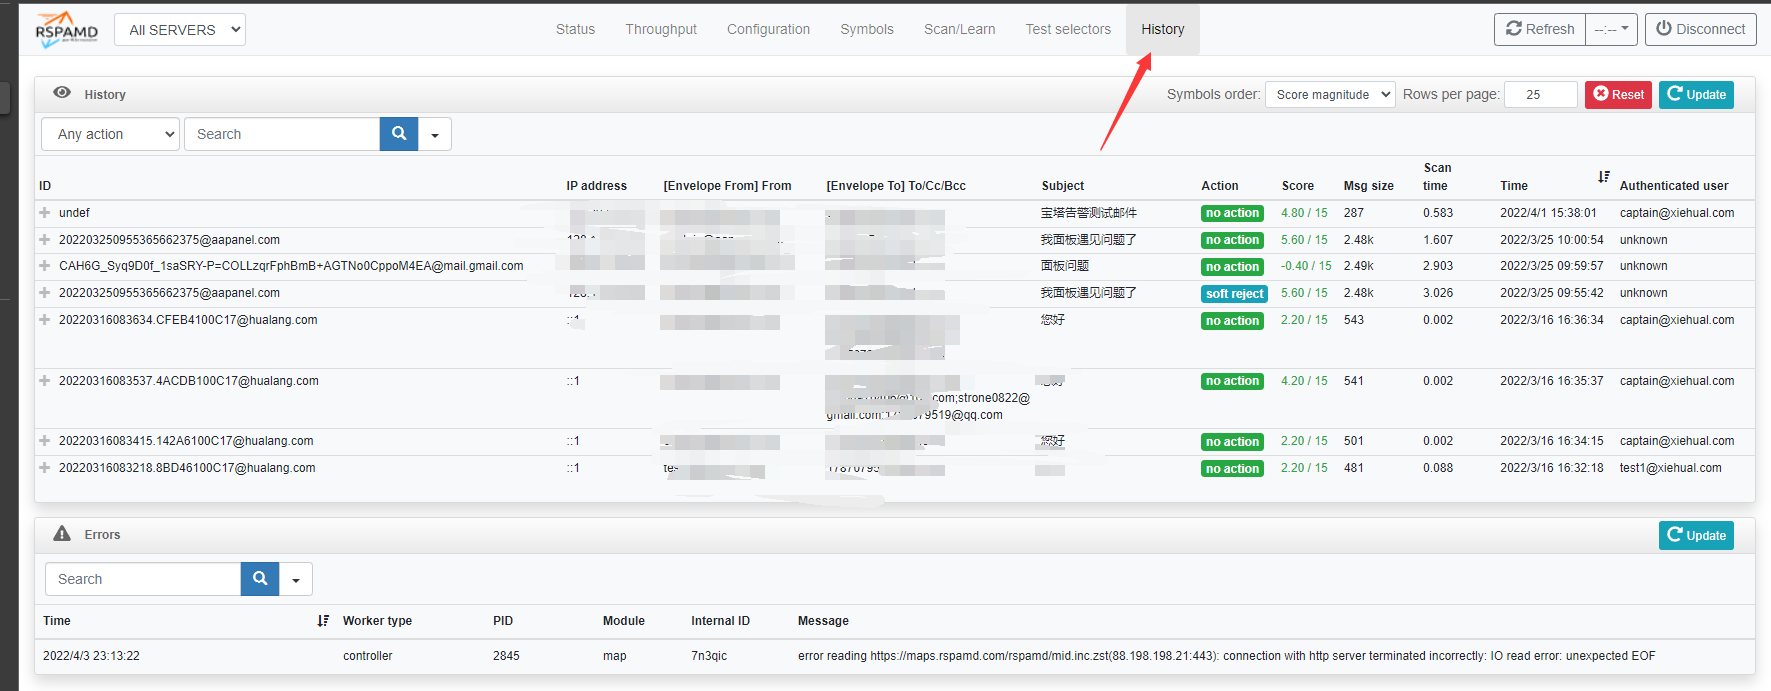The height and width of the screenshot is (691, 1771).
Task: Click the 2022/4/1 15:38:01 timestamp
Action: coord(1548,213)
